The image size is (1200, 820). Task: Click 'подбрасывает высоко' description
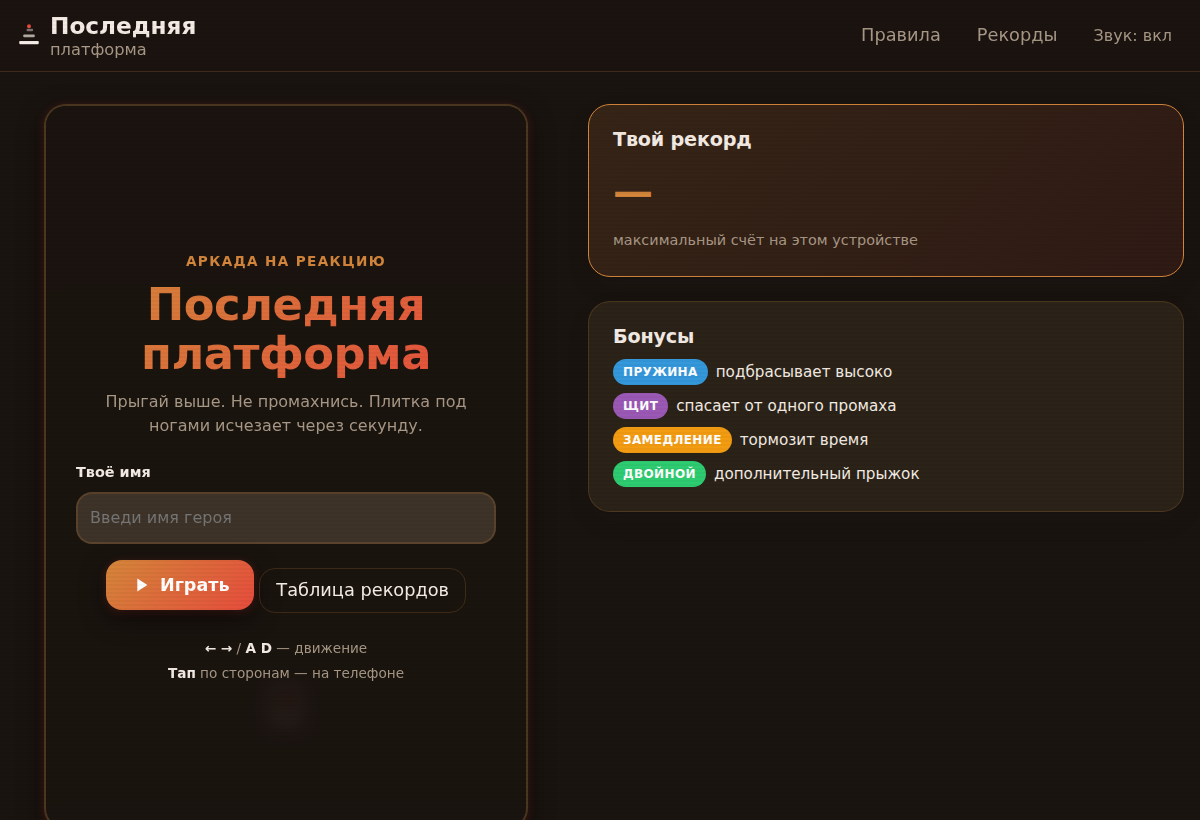click(804, 372)
